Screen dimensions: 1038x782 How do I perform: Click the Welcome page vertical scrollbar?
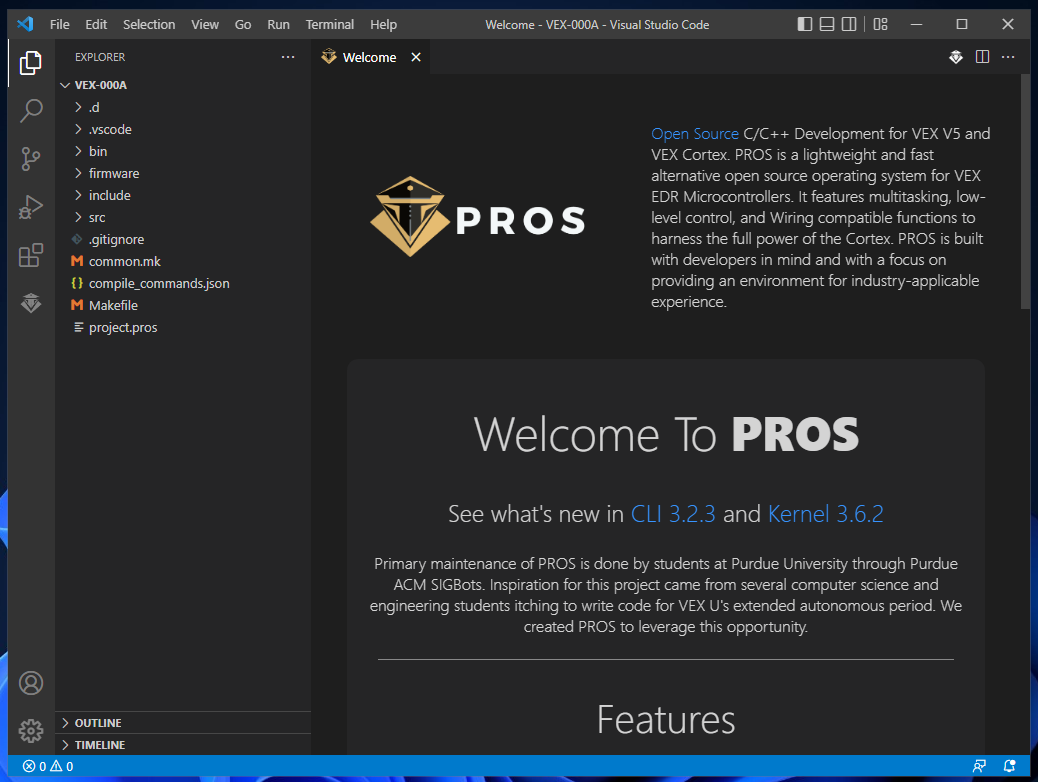pyautogui.click(x=1025, y=192)
